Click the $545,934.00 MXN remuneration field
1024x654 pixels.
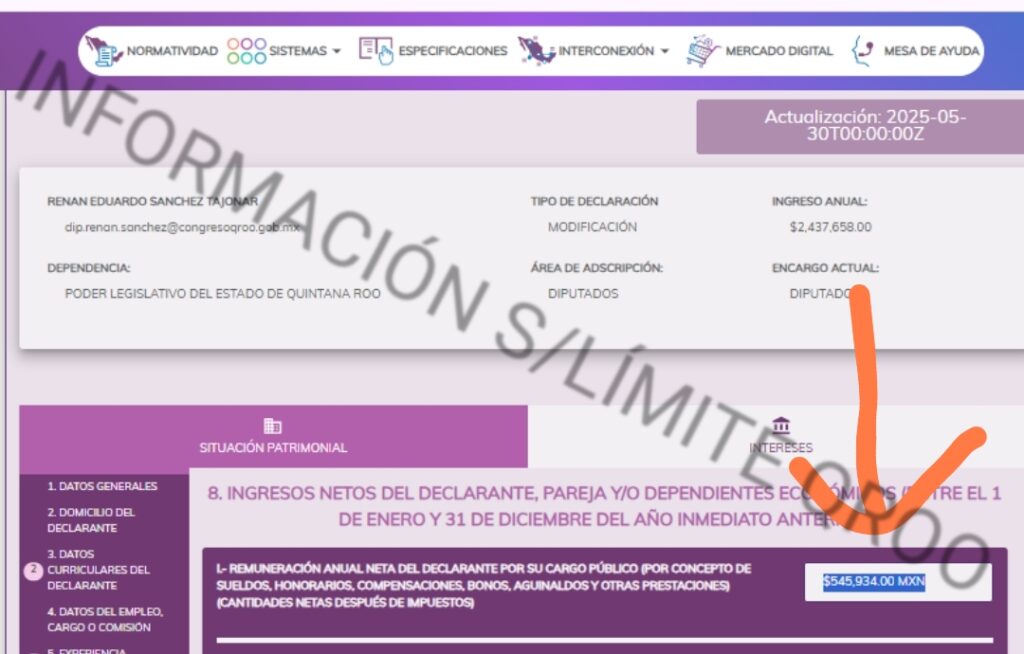(x=897, y=581)
